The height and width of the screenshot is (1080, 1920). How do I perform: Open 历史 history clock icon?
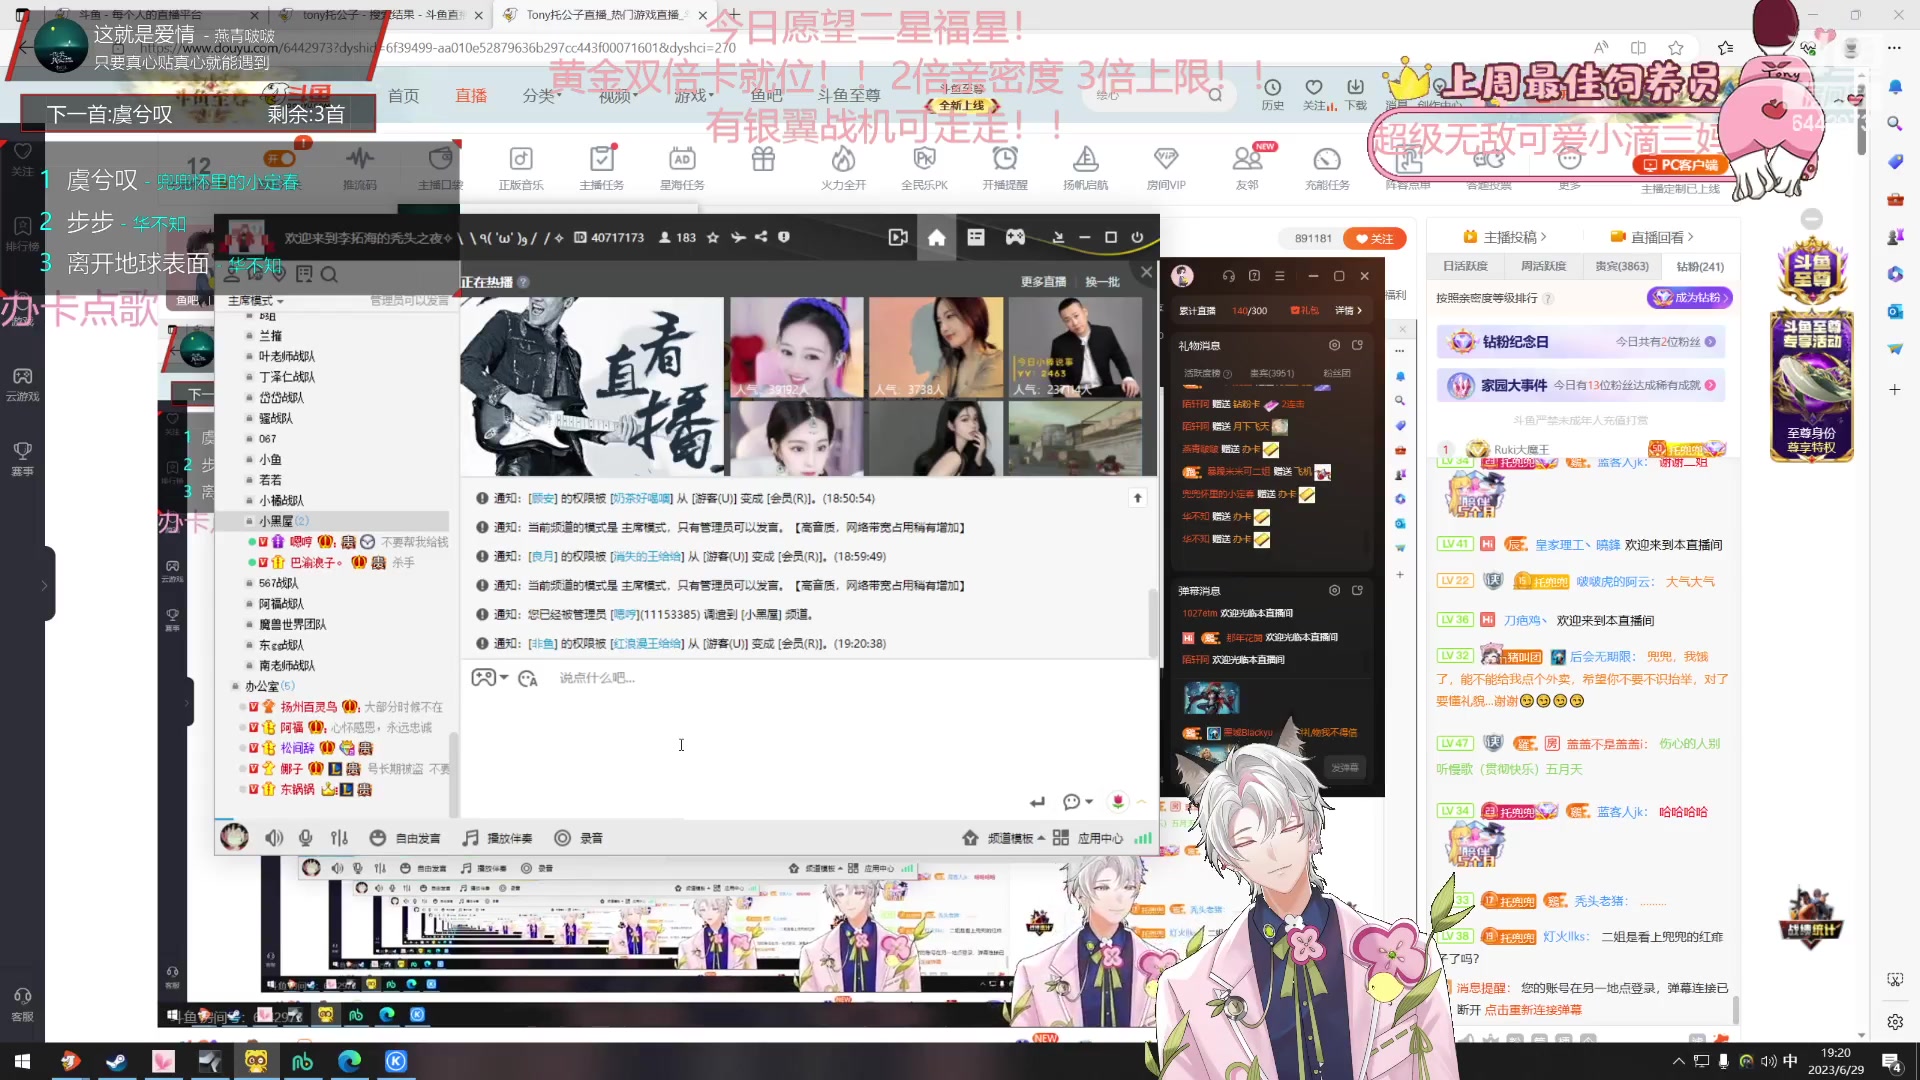1272,94
